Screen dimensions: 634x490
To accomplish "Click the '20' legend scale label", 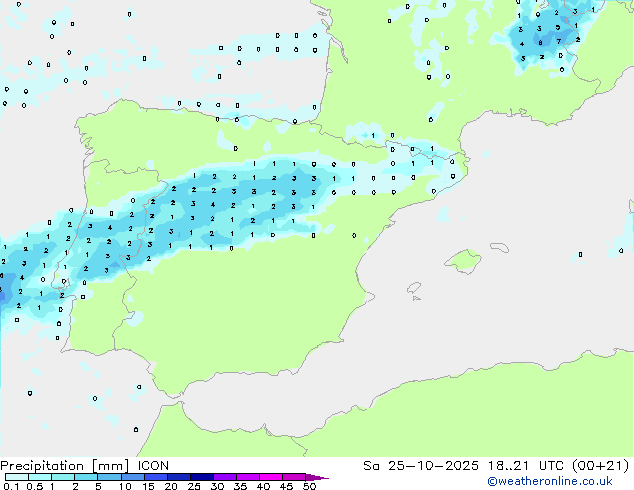I will pos(171,486).
